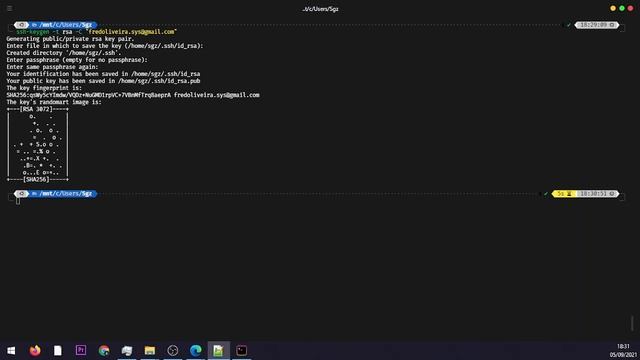The image size is (640, 360).
Task: Click the green maximize window button
Action: pyautogui.click(x=622, y=8)
